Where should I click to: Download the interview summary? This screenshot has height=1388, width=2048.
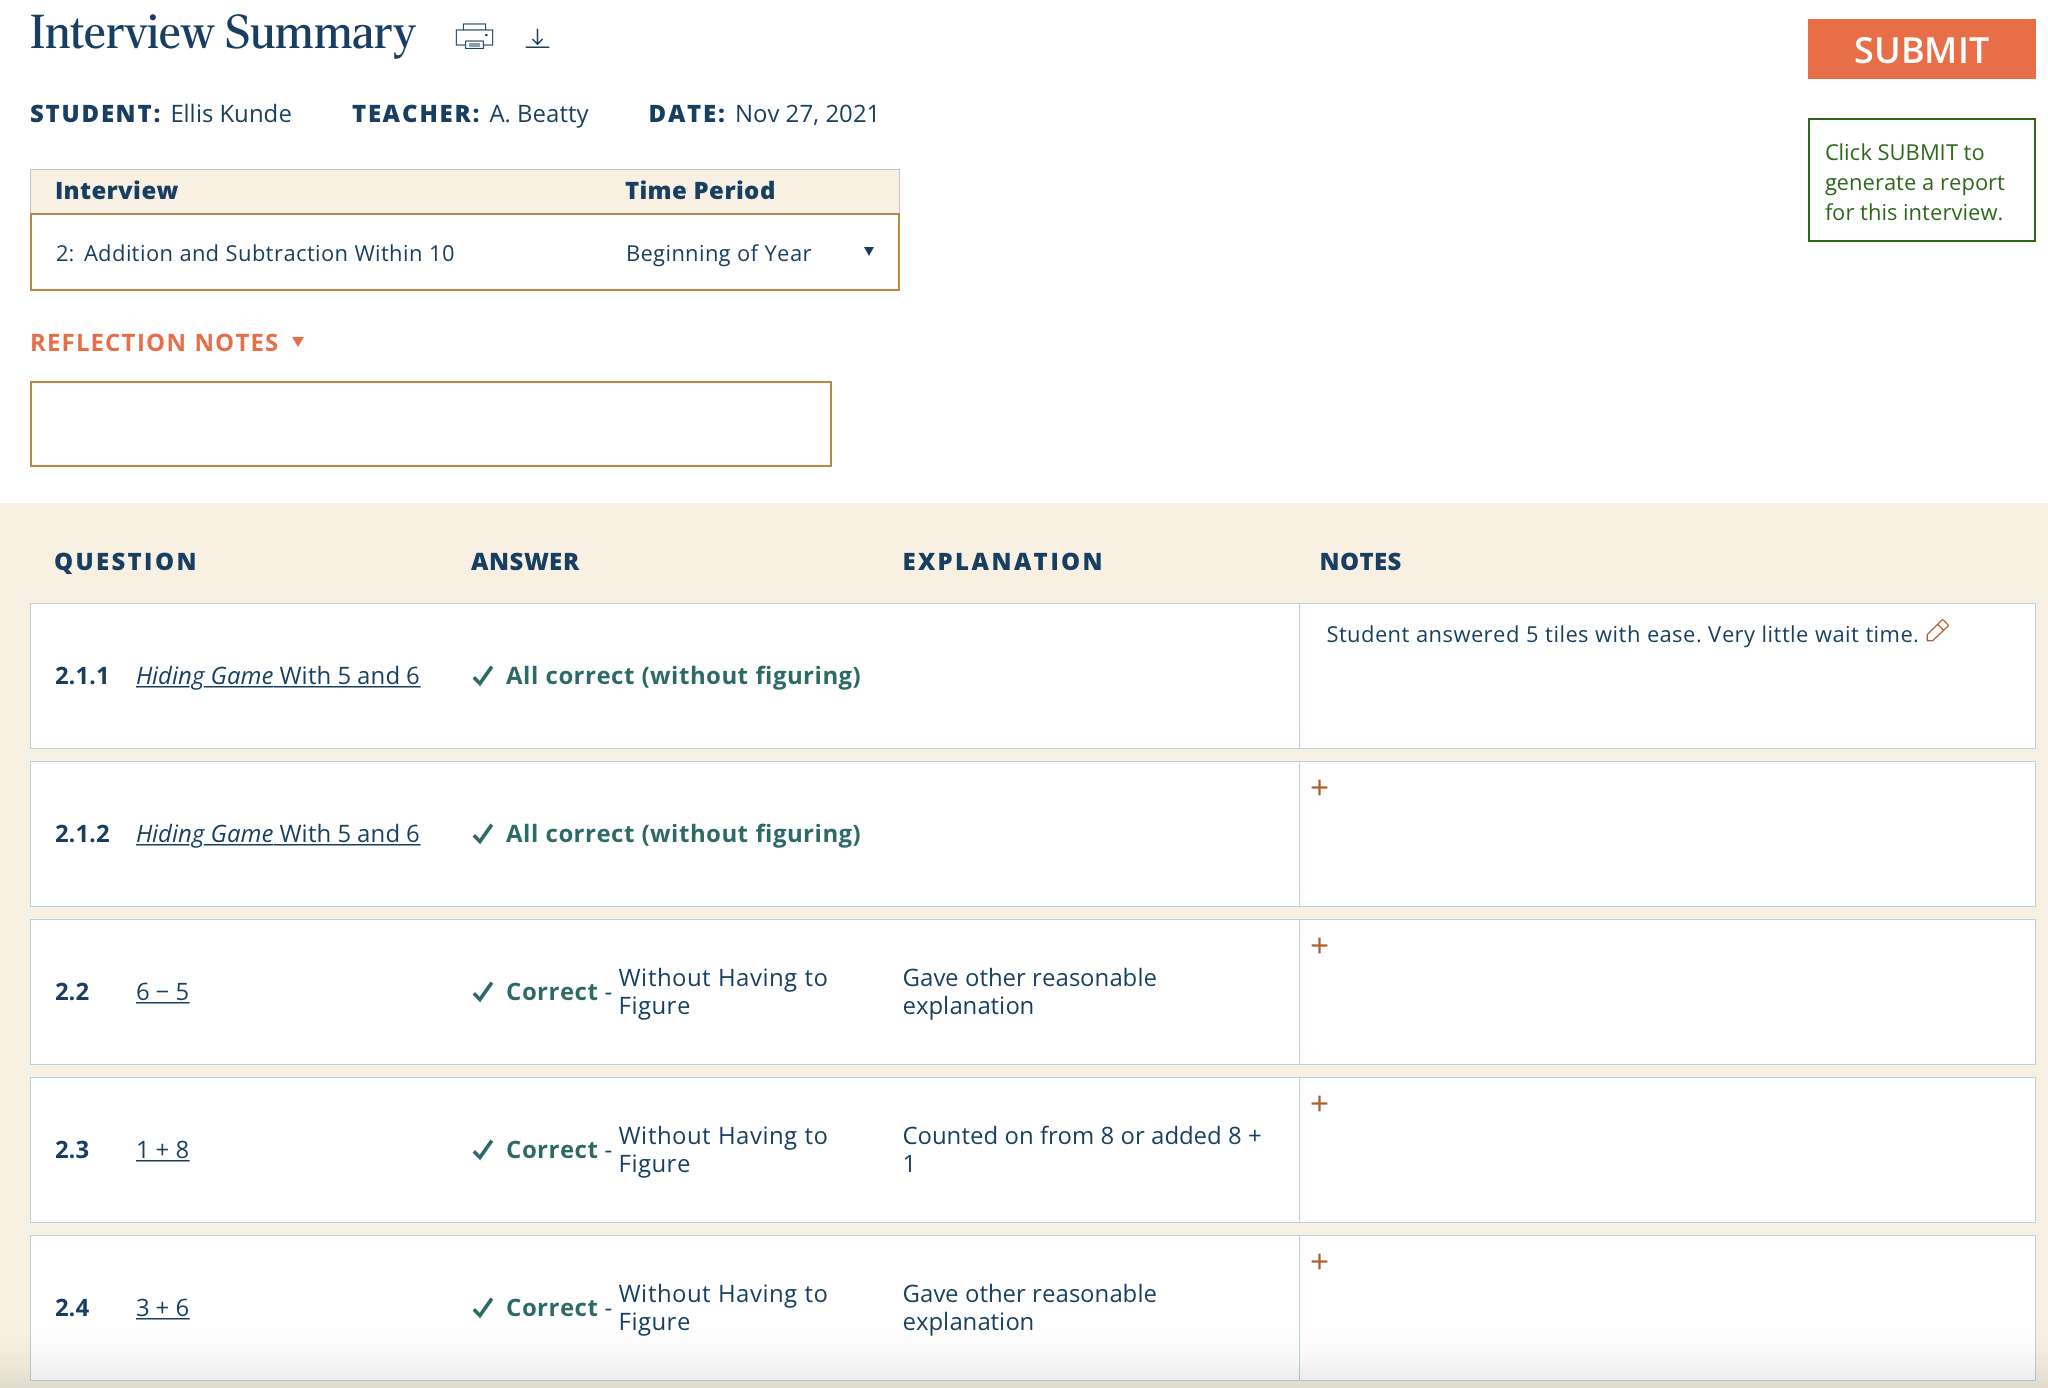538,36
